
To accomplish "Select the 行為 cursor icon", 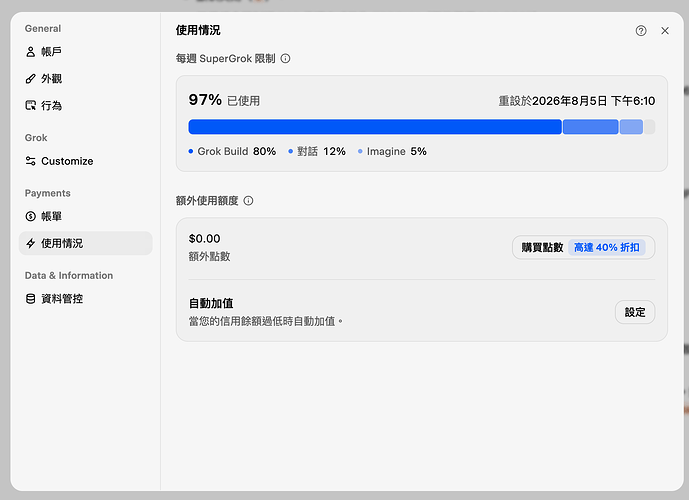I will tap(30, 105).
